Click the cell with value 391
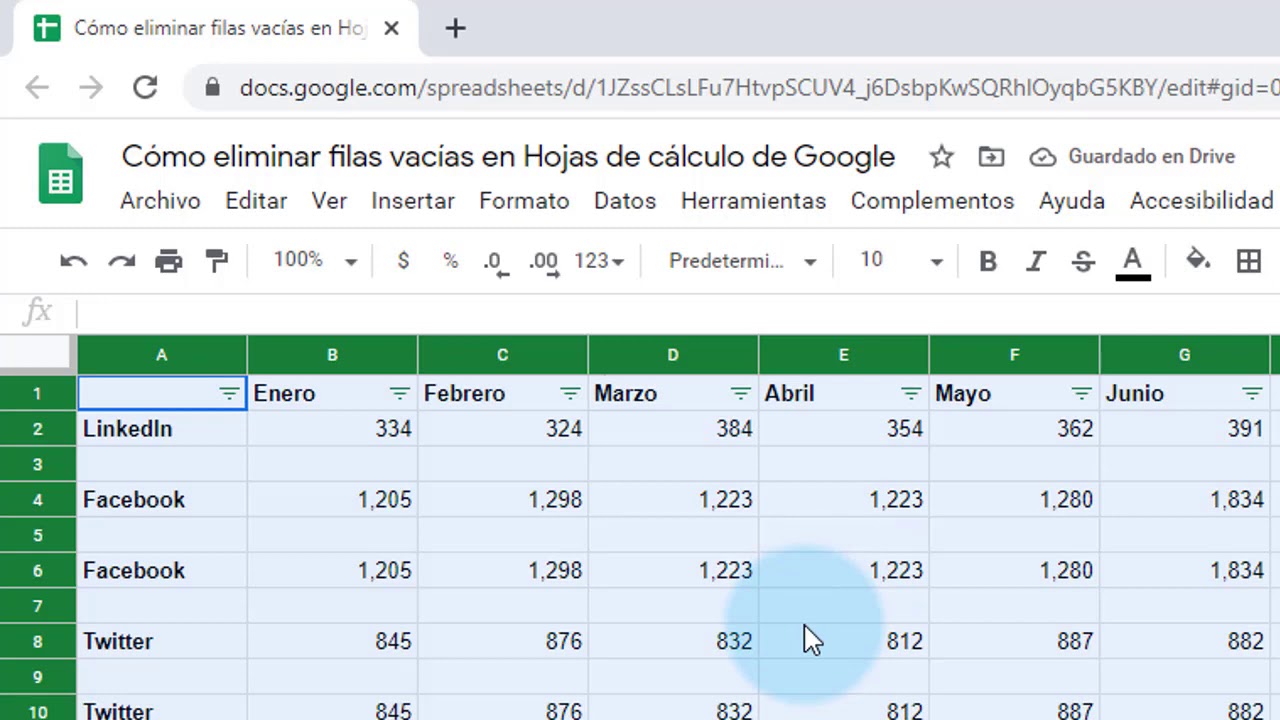Image resolution: width=1280 pixels, height=720 pixels. click(x=1184, y=429)
